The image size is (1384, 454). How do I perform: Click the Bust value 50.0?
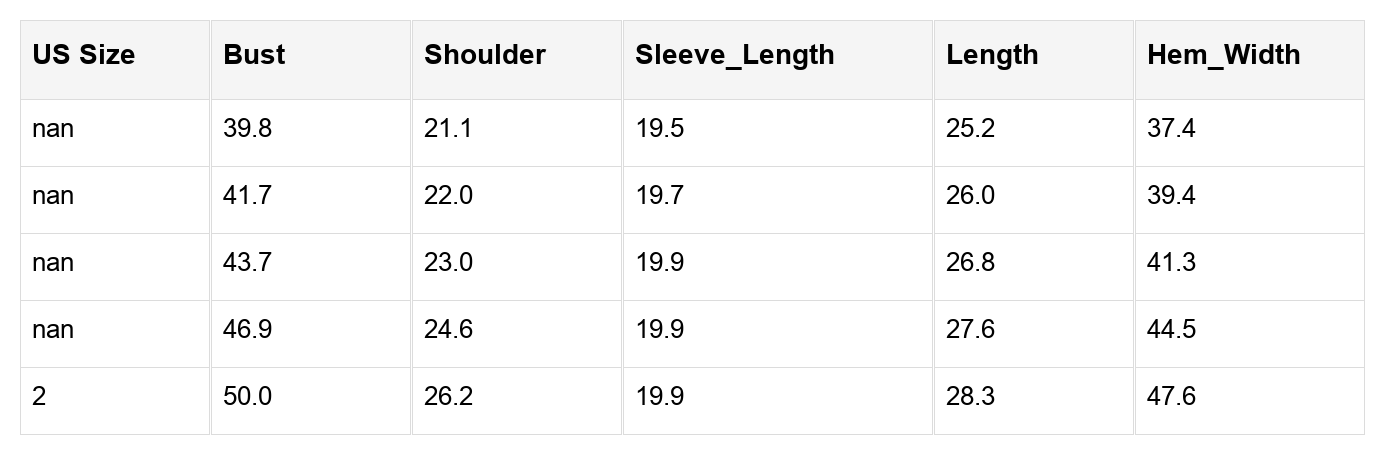(247, 397)
